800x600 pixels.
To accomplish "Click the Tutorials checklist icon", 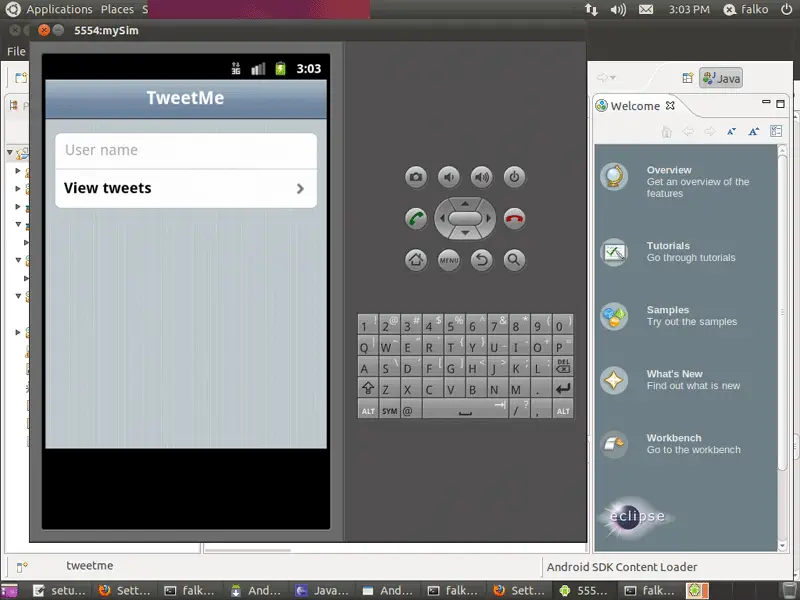I will (x=614, y=252).
